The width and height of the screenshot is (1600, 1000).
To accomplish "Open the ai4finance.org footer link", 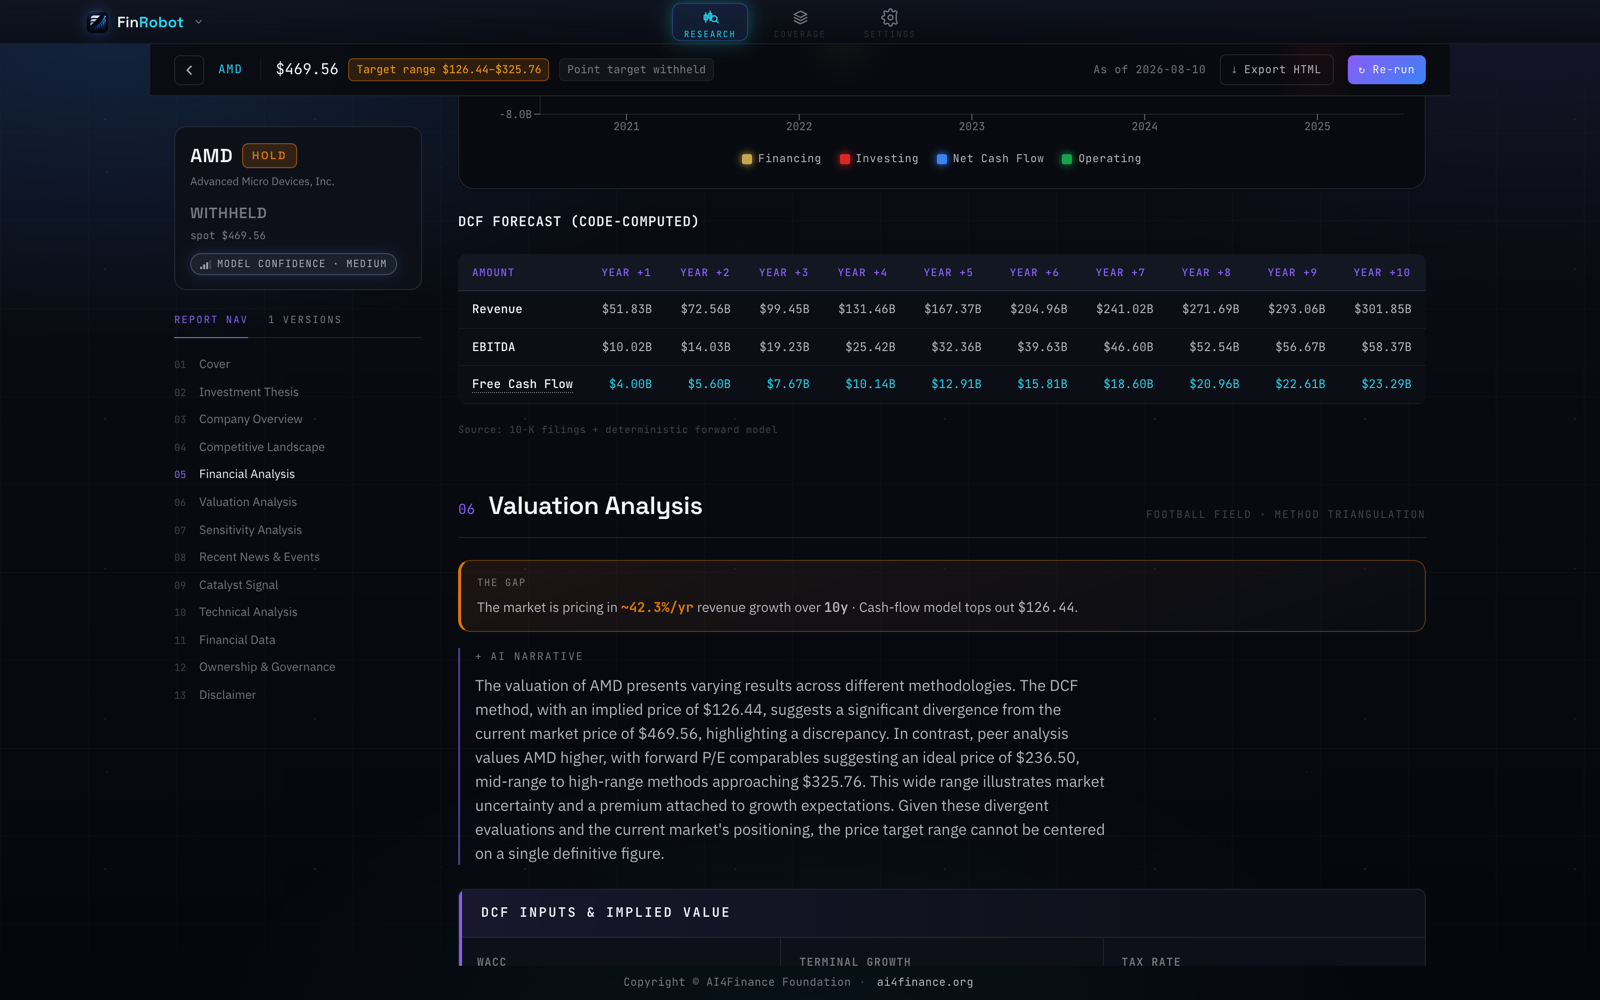I will click(925, 982).
